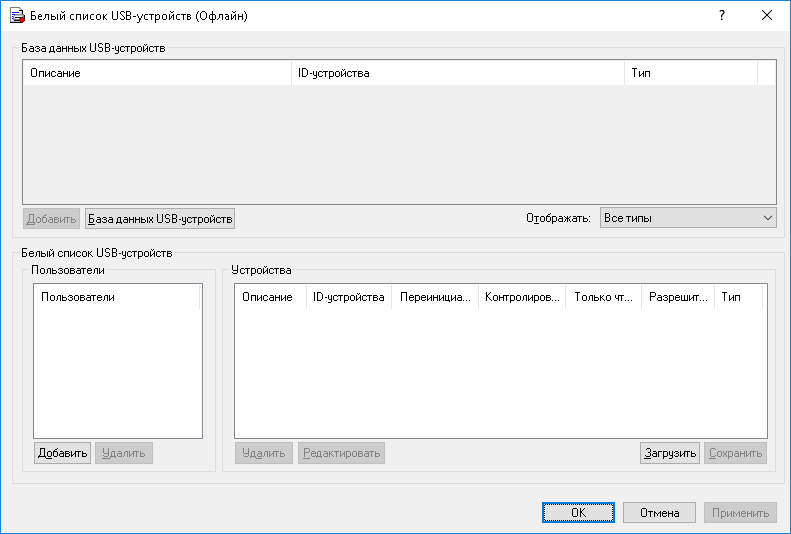This screenshot has width=791, height=534.
Task: Select the "Пользователи" list column header
Action: coord(117,297)
